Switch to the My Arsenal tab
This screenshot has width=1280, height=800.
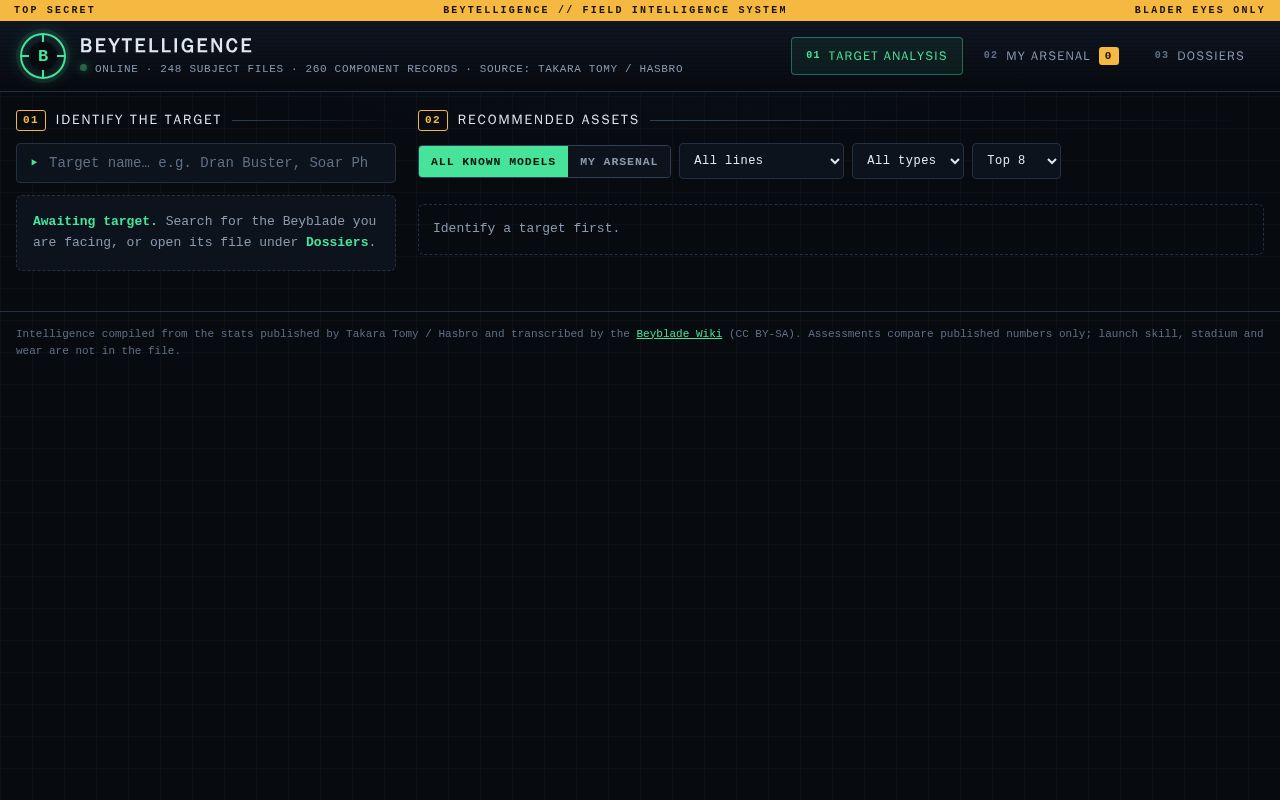click(1051, 56)
